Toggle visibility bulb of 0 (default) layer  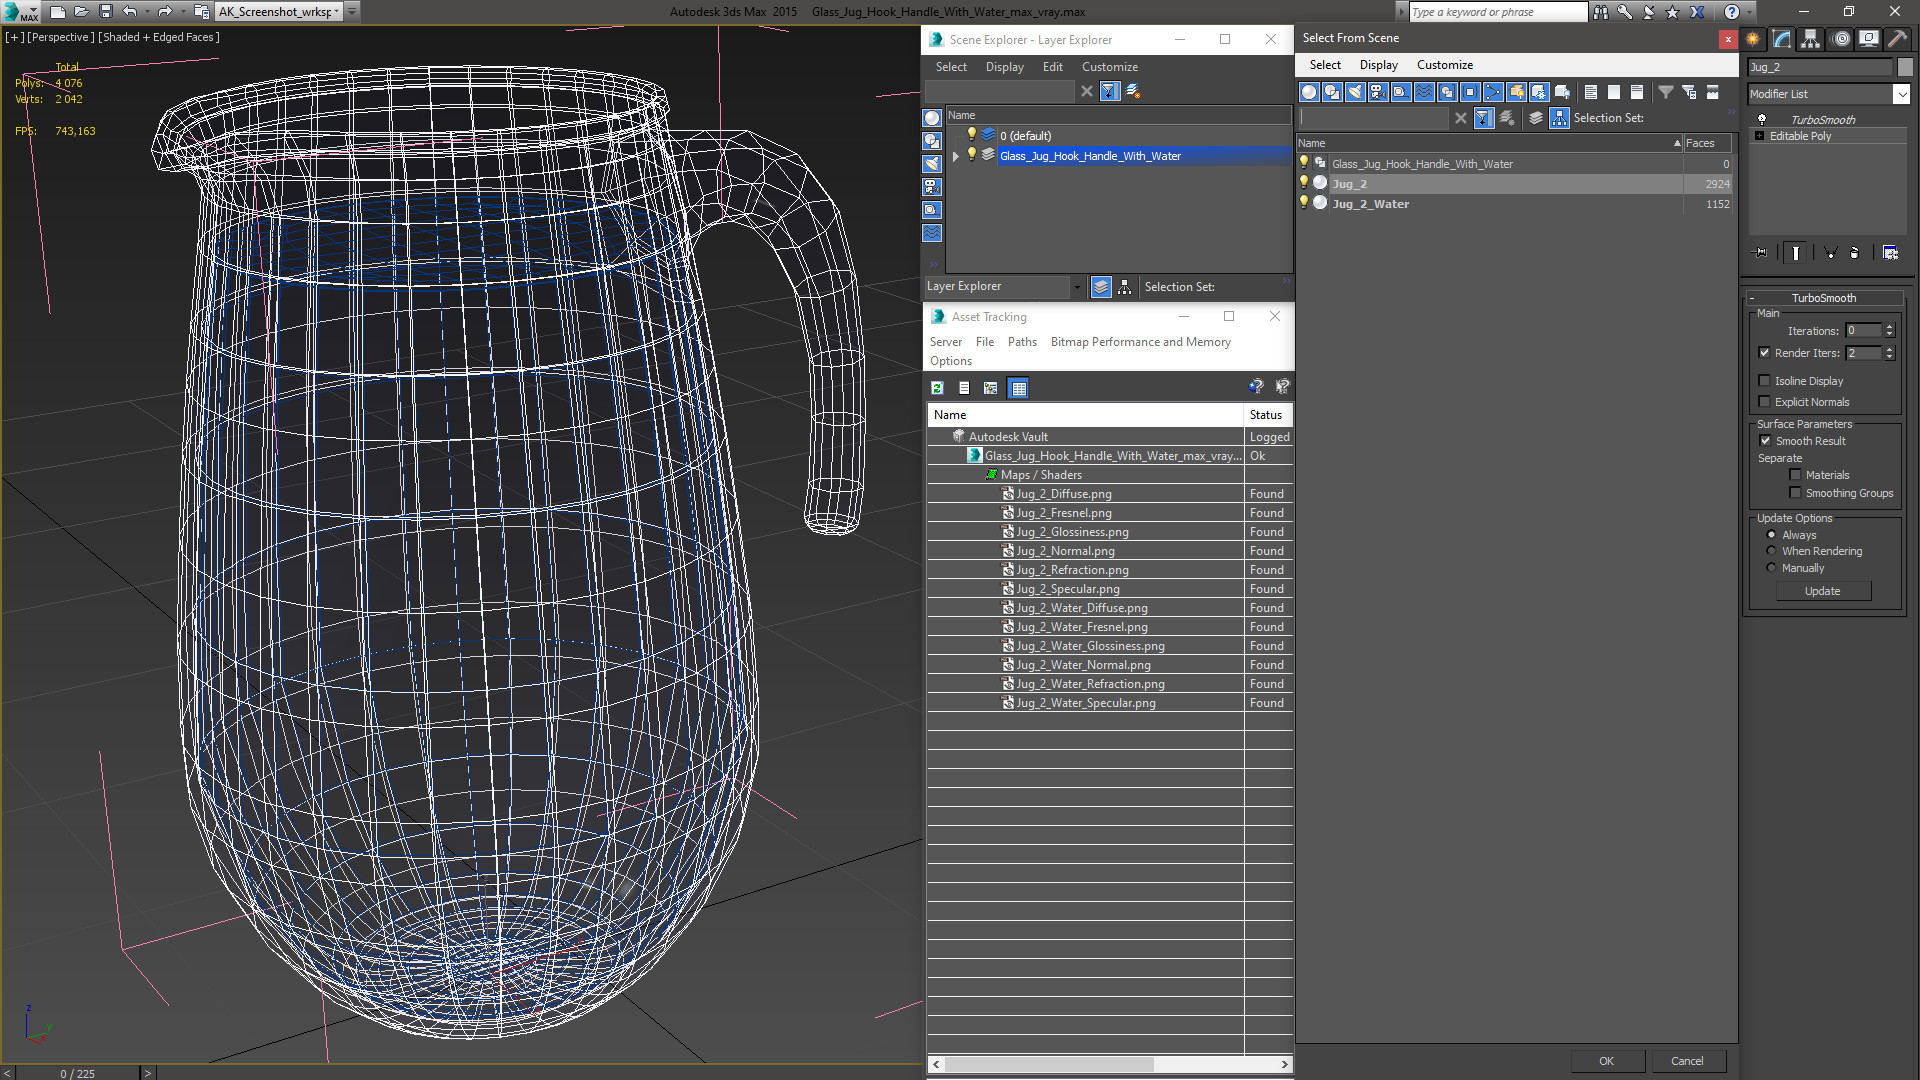971,135
